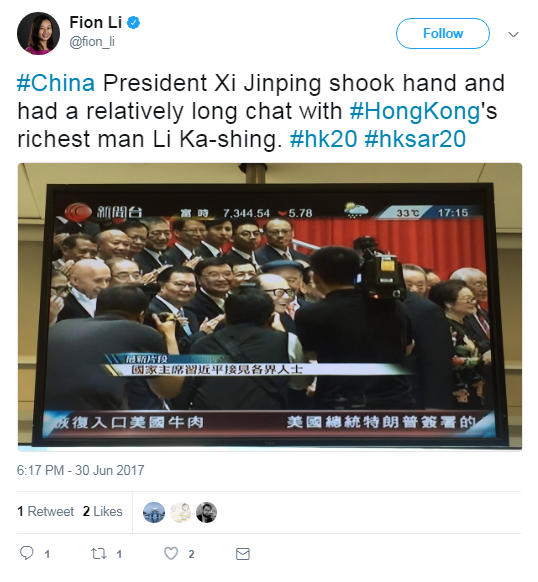Open third liker's dark avatar
Image resolution: width=538 pixels, height=582 pixels.
[x=206, y=512]
